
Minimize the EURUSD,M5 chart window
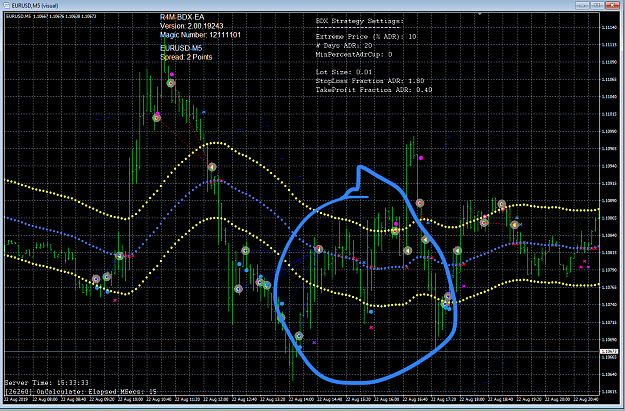click(x=582, y=5)
